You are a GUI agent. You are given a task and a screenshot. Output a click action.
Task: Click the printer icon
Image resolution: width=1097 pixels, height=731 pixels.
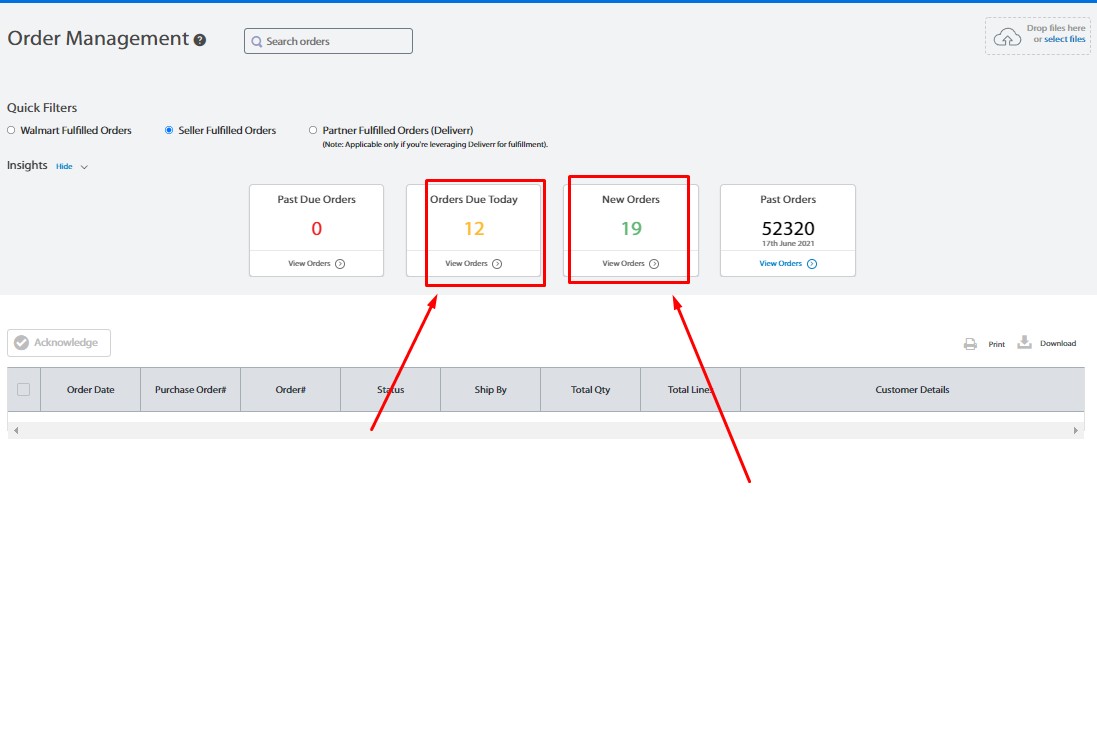pyautogui.click(x=970, y=344)
